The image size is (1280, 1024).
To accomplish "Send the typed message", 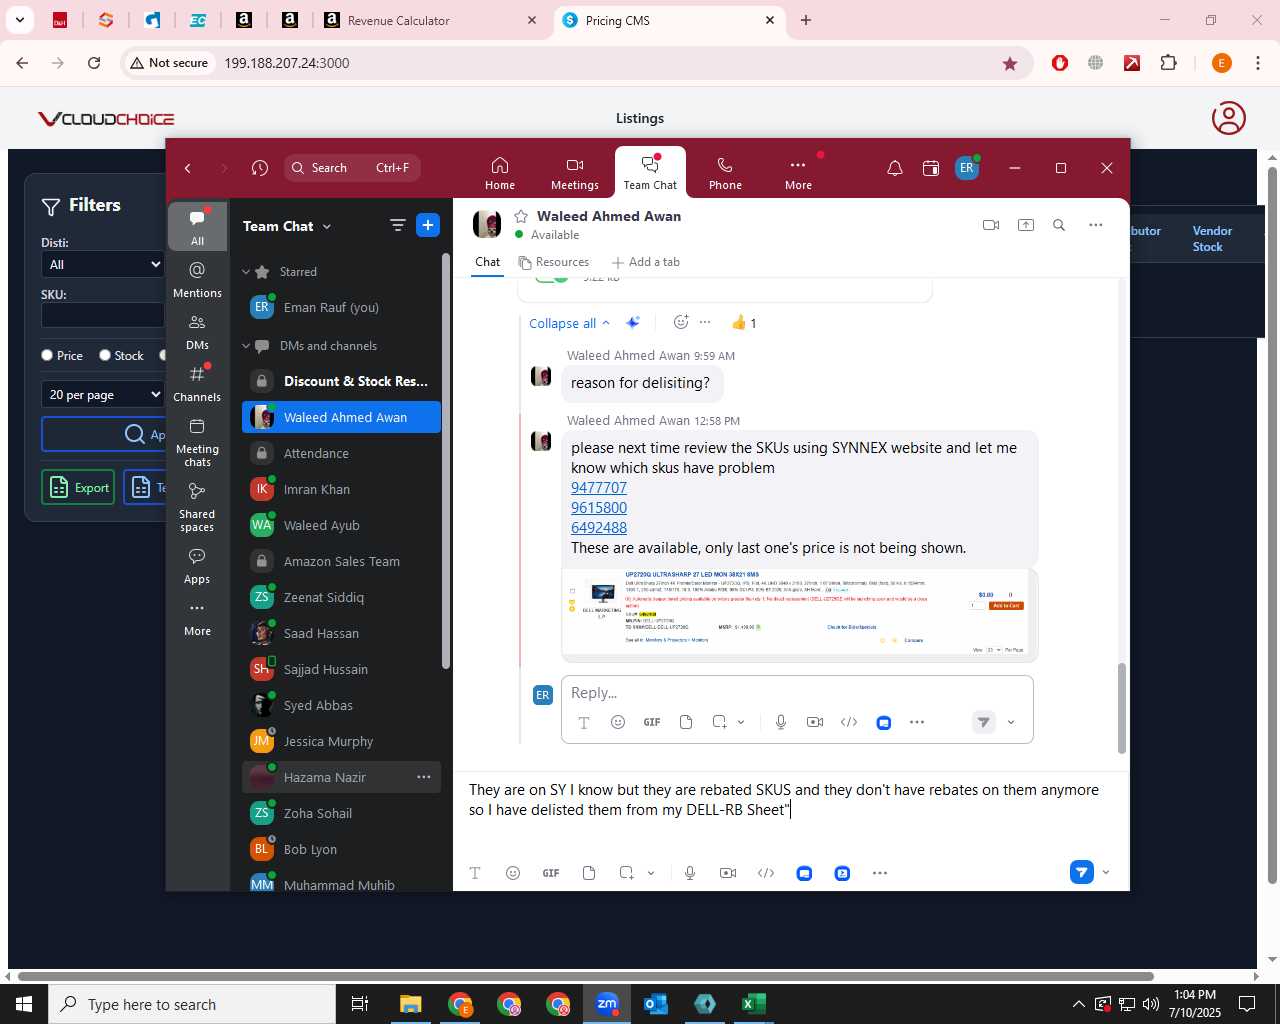I will pyautogui.click(x=1082, y=872).
